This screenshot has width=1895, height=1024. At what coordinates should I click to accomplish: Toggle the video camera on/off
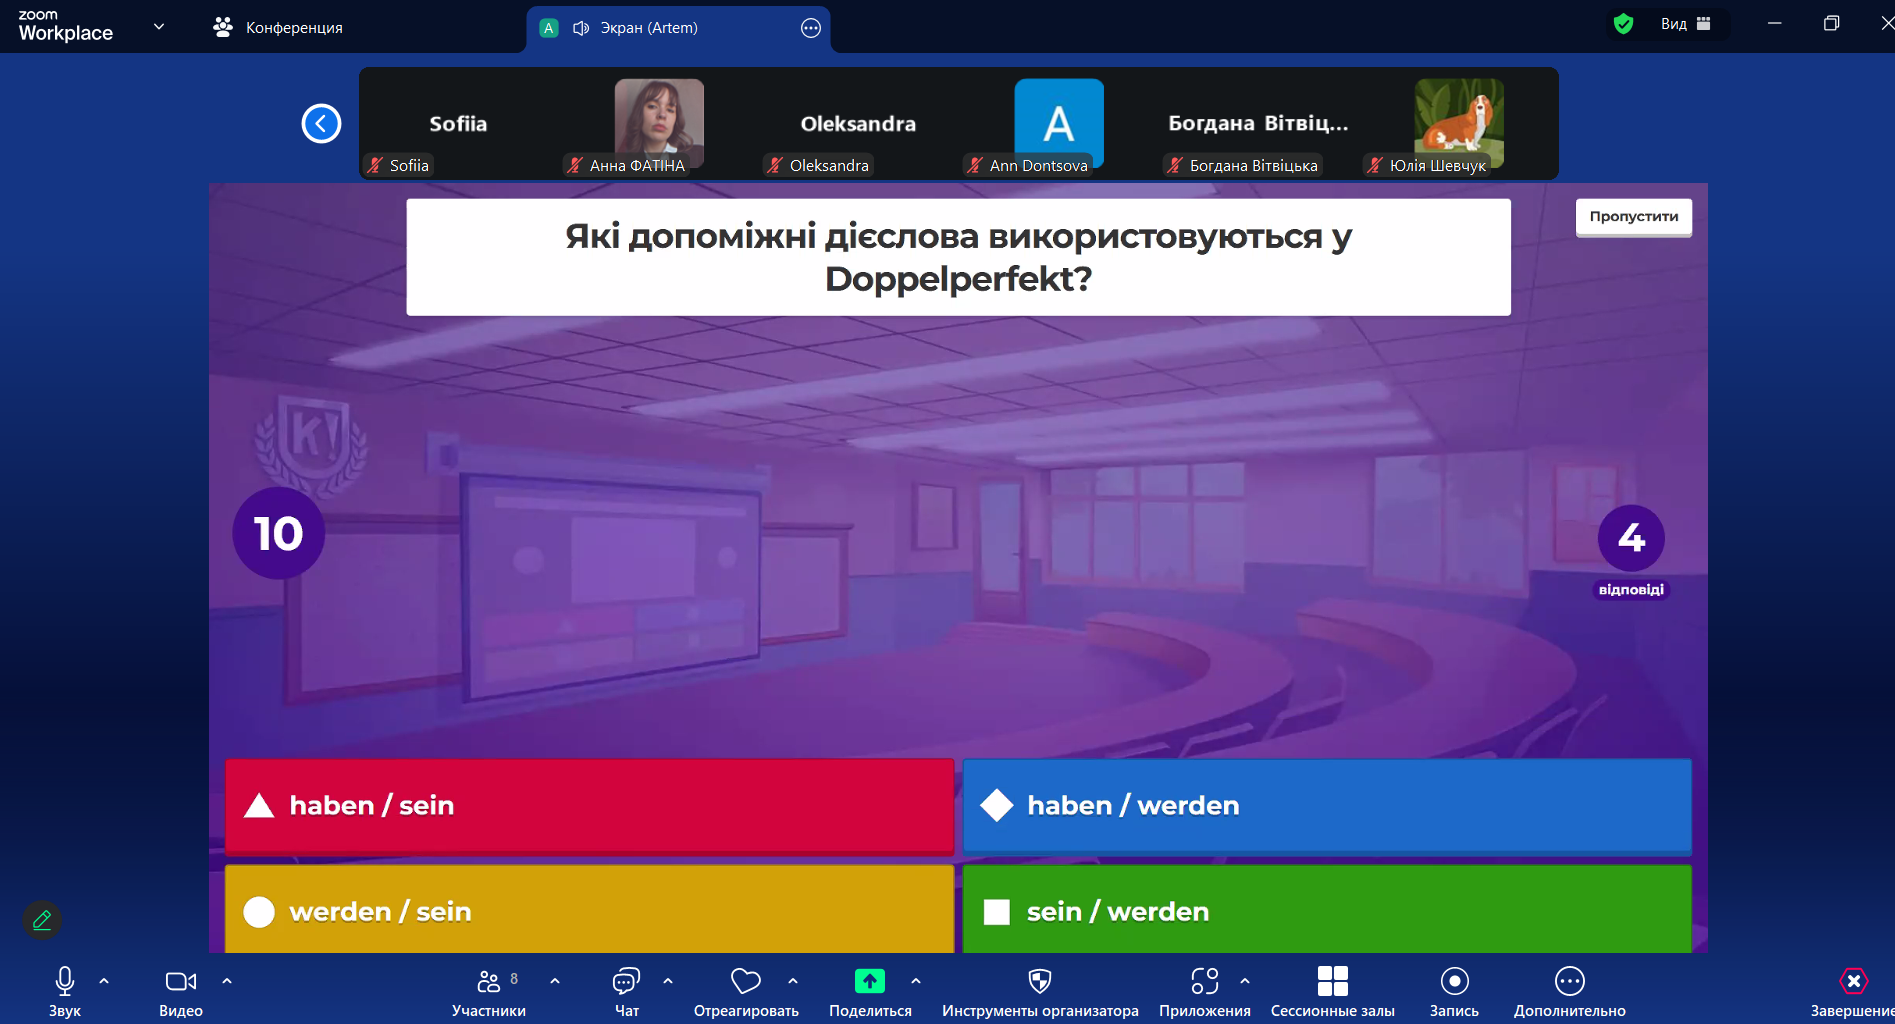click(180, 982)
